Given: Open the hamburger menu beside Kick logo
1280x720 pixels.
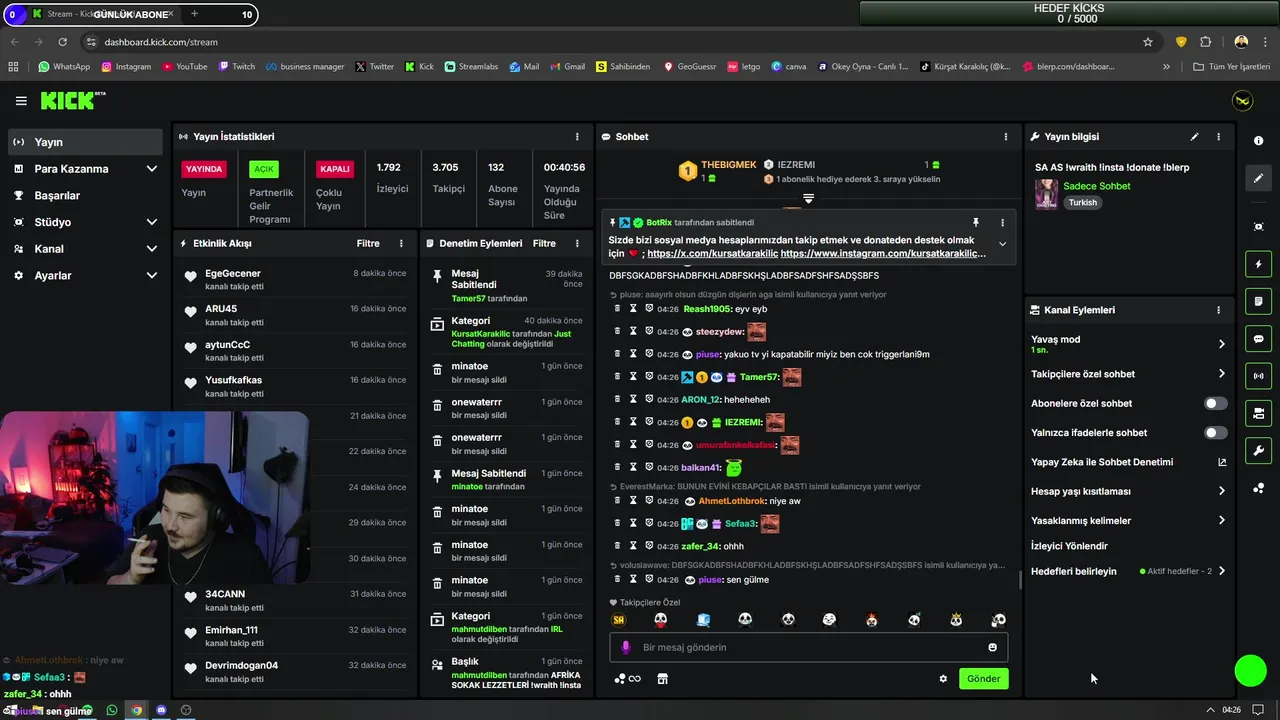Looking at the screenshot, I should 21,101.
